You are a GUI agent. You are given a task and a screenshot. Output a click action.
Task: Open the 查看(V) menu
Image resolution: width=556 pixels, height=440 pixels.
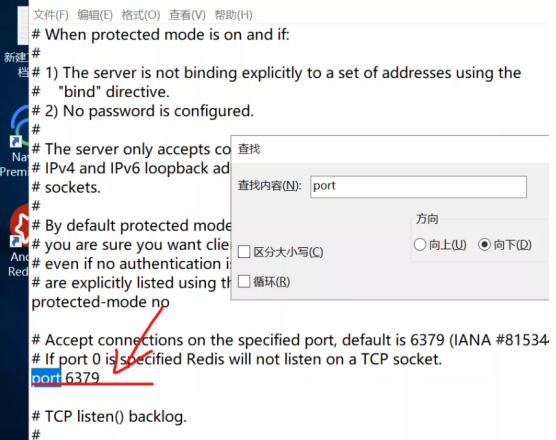pyautogui.click(x=187, y=15)
